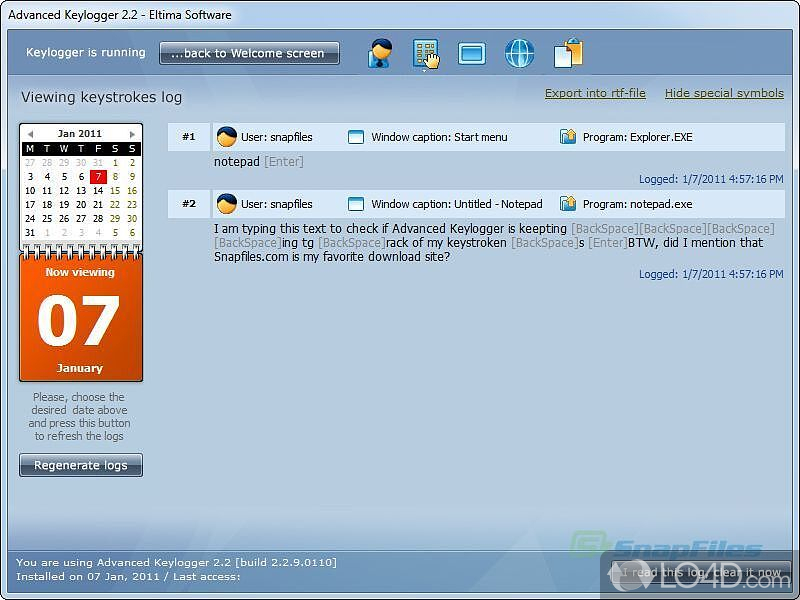Go to next month in calendar
The width and height of the screenshot is (800, 600).
pos(132,134)
